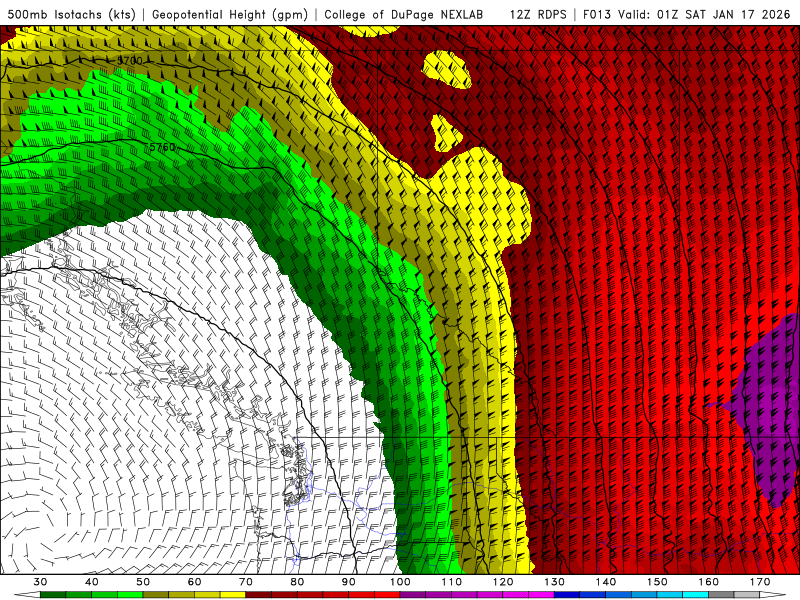The width and height of the screenshot is (800, 600).
Task: Select the first purple swatch after 100 tick
Action: click(x=413, y=595)
